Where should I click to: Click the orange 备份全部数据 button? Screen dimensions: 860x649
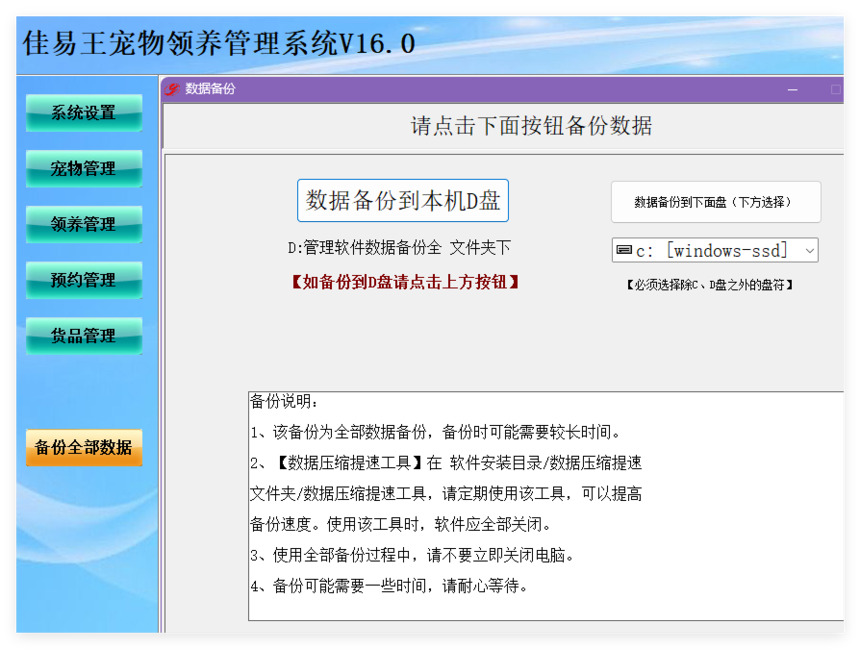(84, 448)
